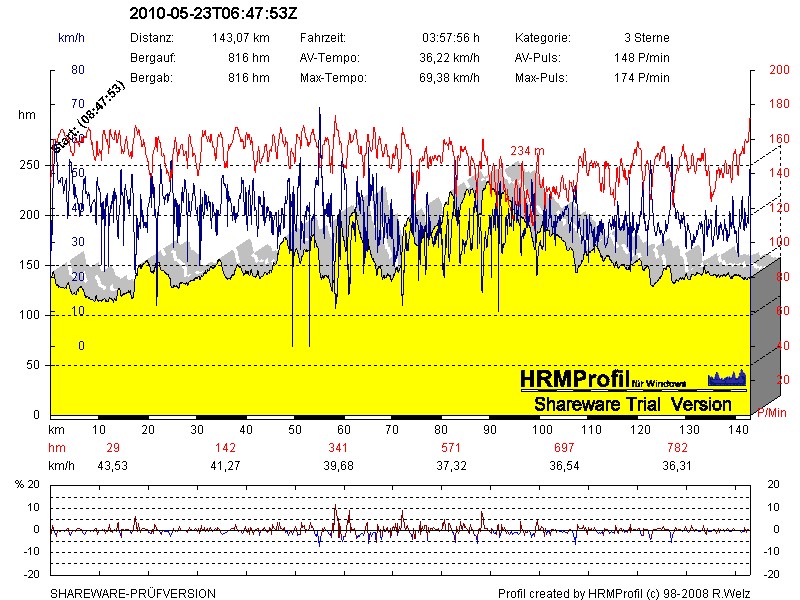Select the Kategorie 3 Sterne rating
This screenshot has width=800, height=600.
[x=646, y=37]
